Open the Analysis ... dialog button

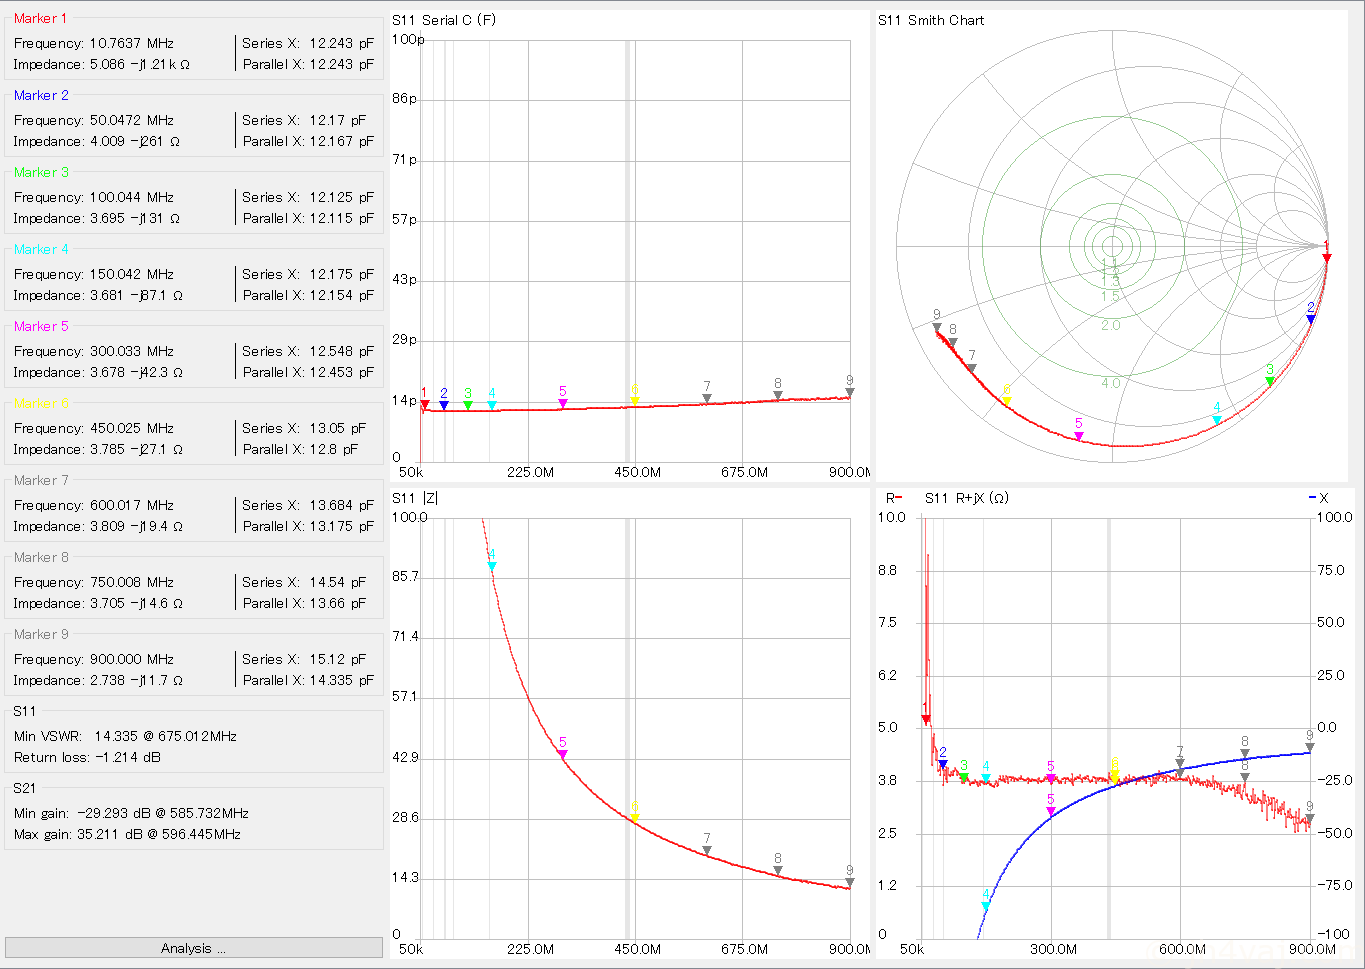point(193,948)
